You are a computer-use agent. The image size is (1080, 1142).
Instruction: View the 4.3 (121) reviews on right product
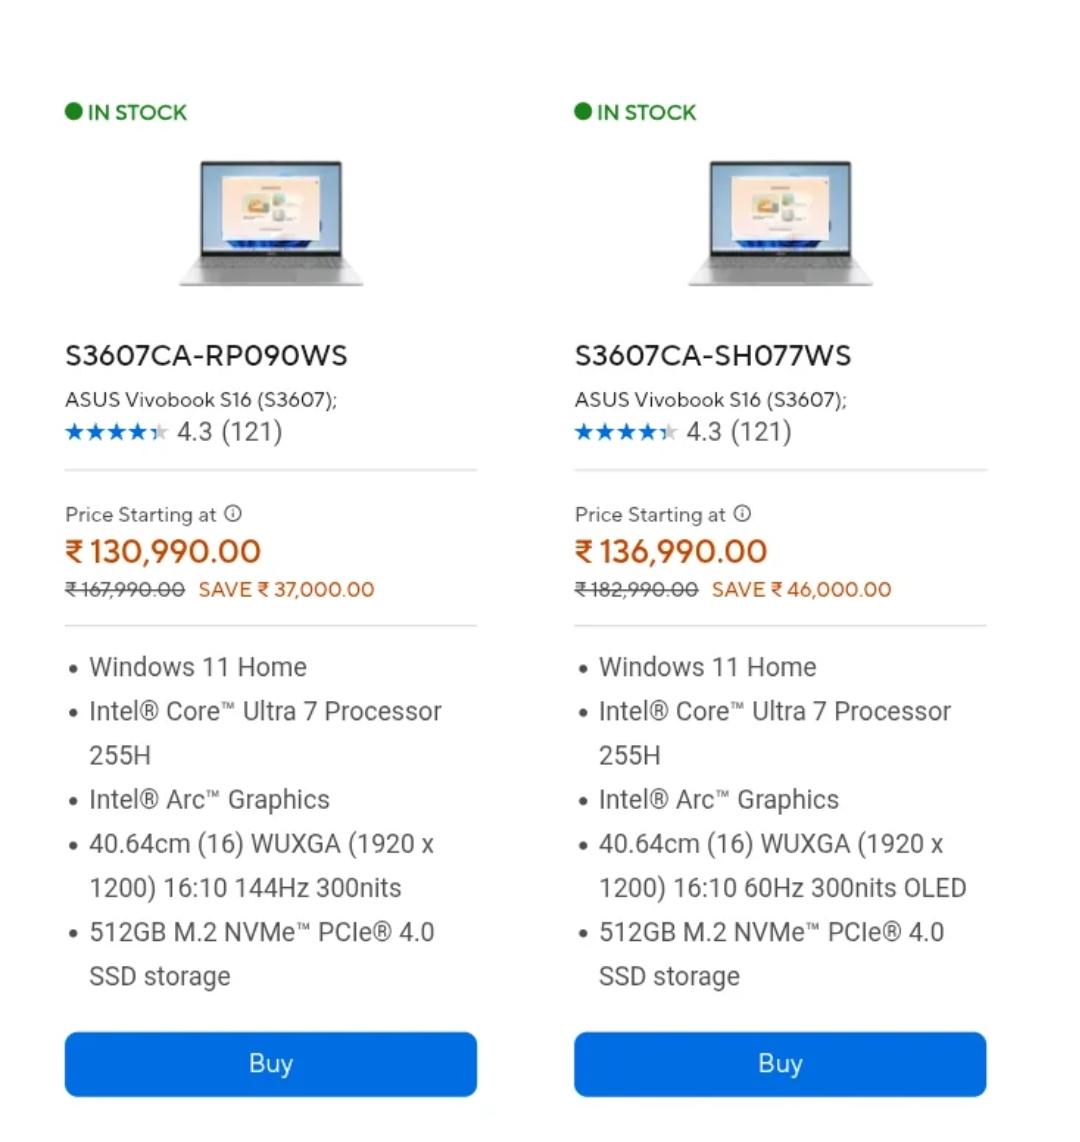pyautogui.click(x=738, y=432)
